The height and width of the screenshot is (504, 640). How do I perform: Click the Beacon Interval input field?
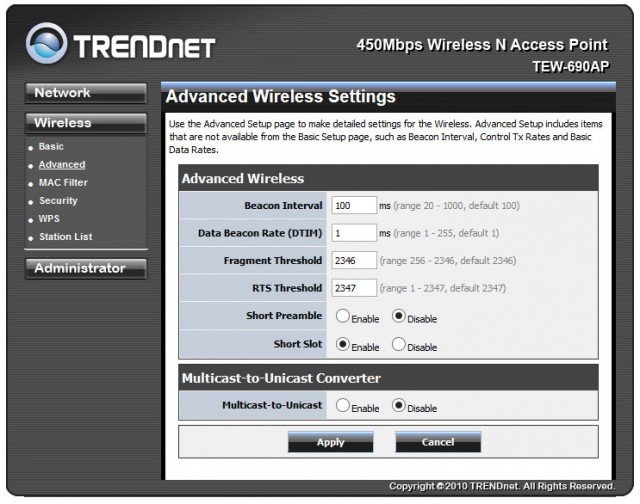pos(353,205)
